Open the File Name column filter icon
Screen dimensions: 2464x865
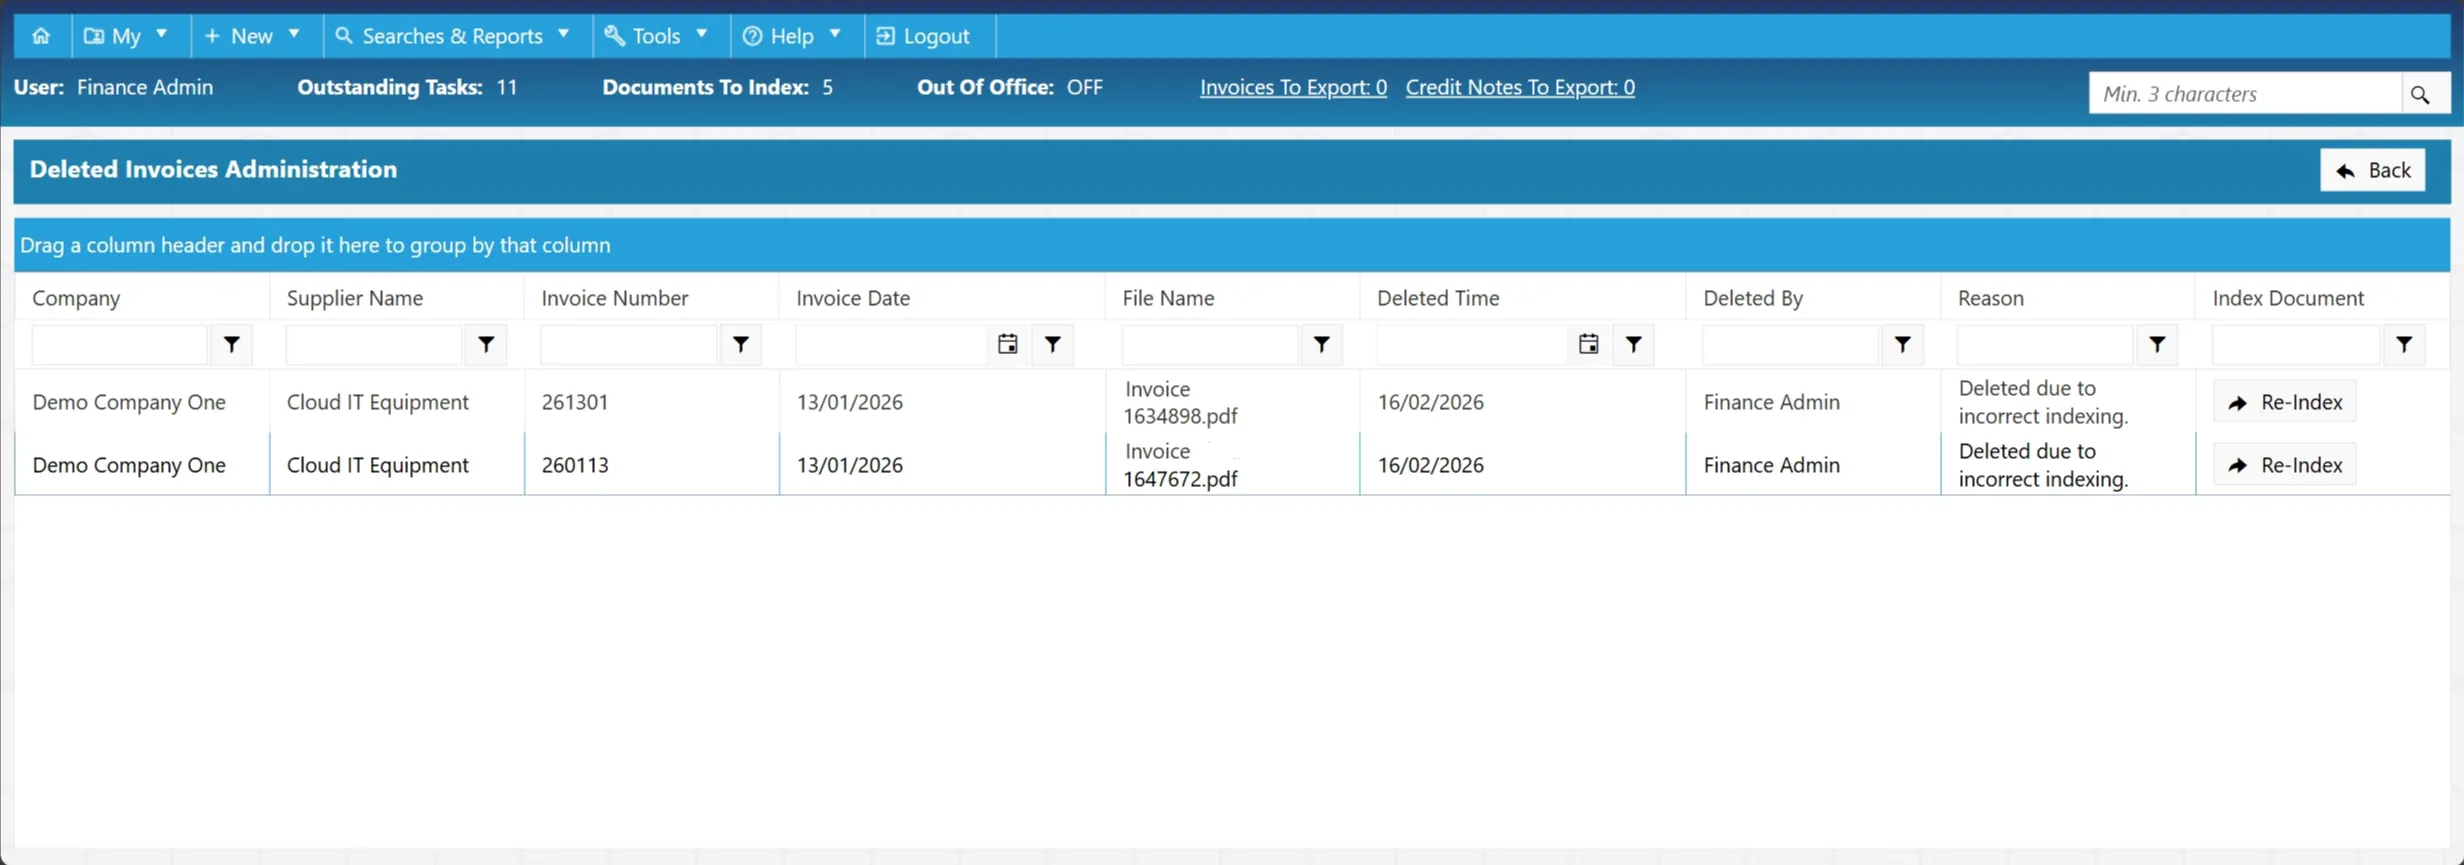point(1322,344)
